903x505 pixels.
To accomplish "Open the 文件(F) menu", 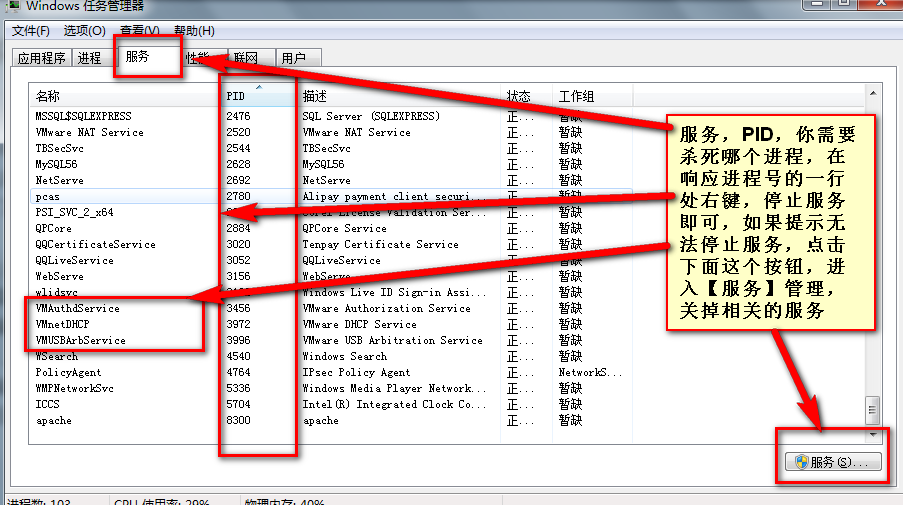I will [31, 31].
